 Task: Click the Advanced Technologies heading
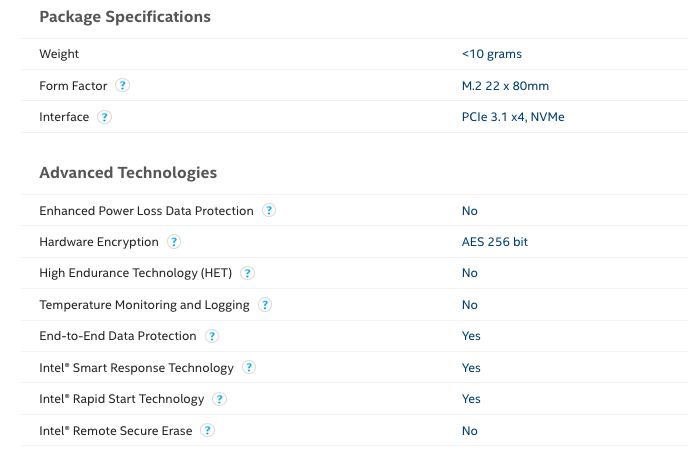click(x=128, y=173)
